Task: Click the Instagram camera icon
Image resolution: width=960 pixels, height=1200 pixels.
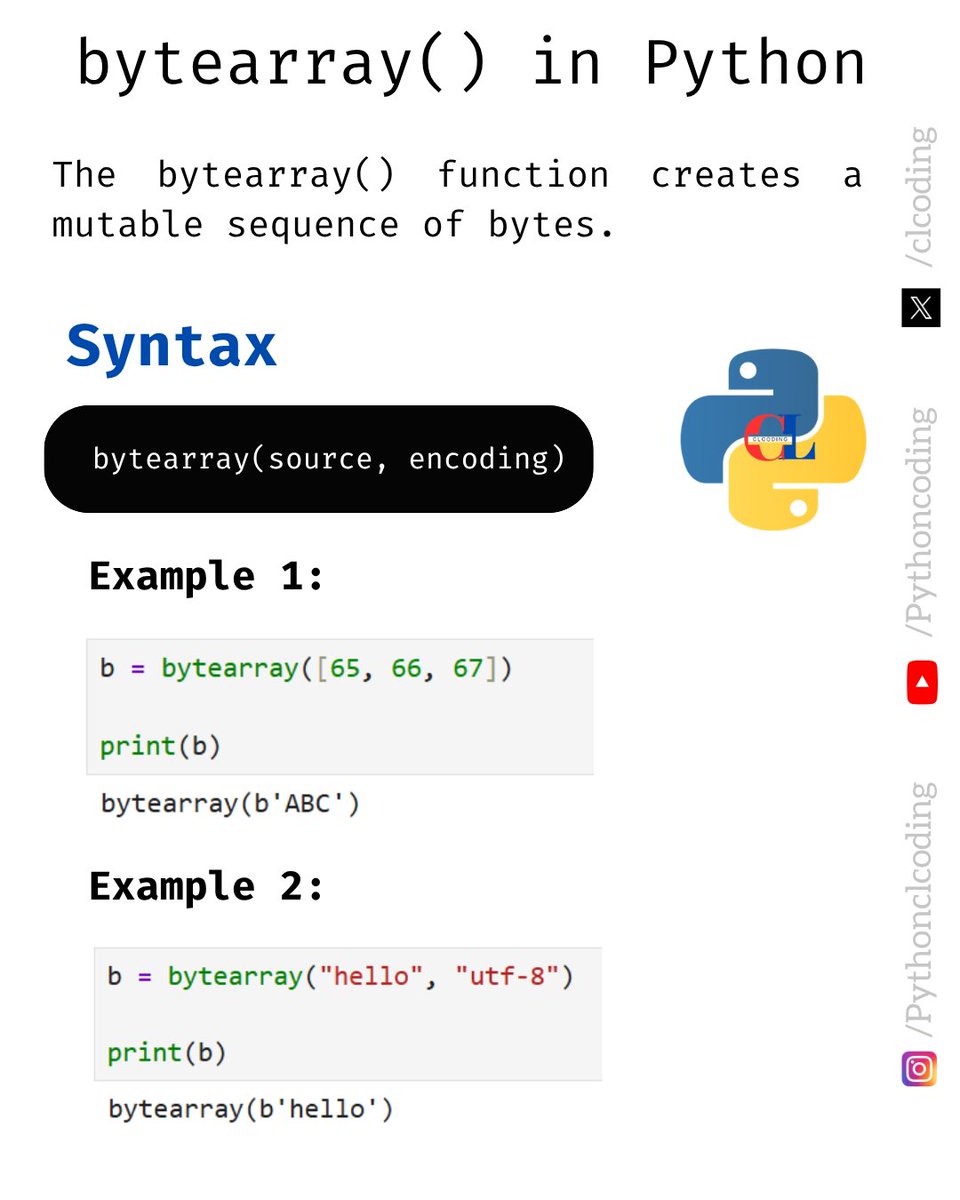Action: coord(920,1069)
